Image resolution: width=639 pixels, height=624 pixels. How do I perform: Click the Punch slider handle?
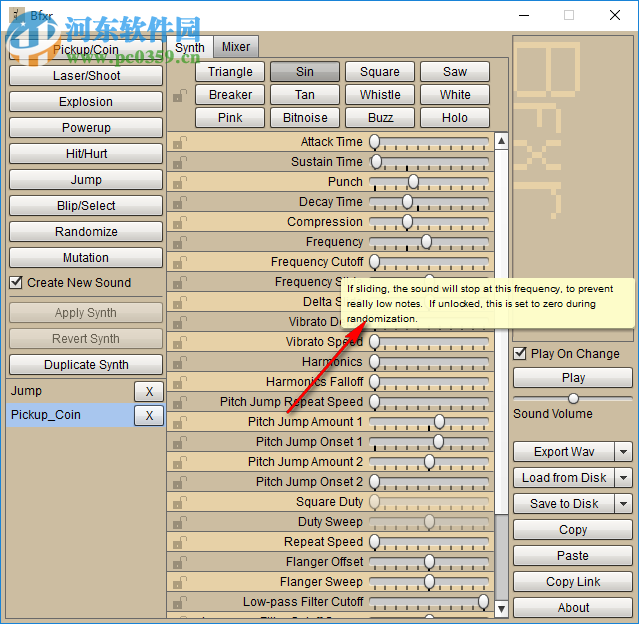click(413, 181)
